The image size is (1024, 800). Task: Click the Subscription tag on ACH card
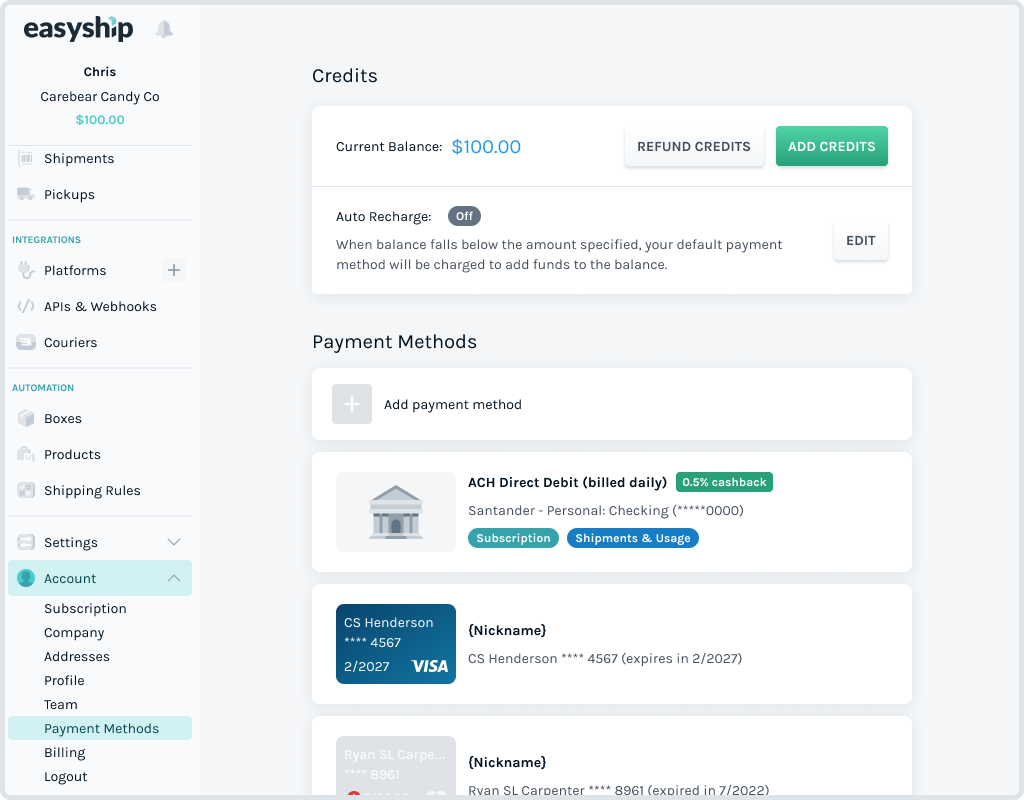513,538
